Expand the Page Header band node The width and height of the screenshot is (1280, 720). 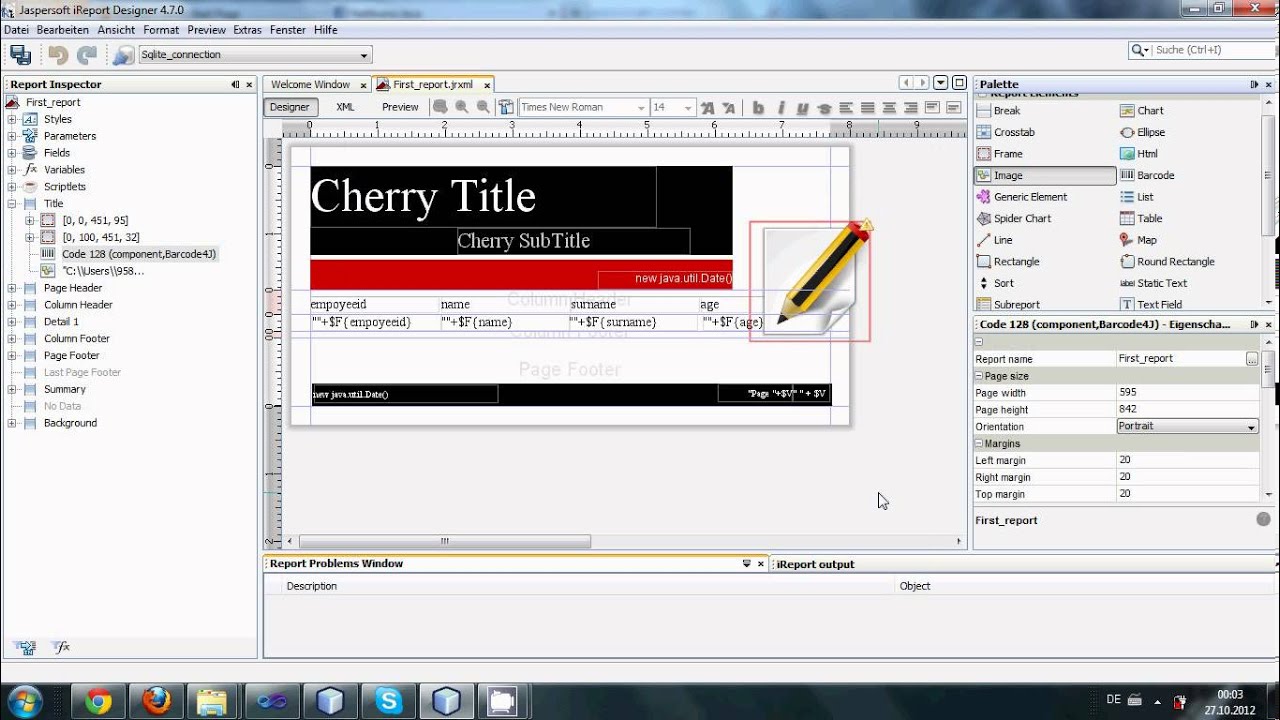(x=13, y=288)
